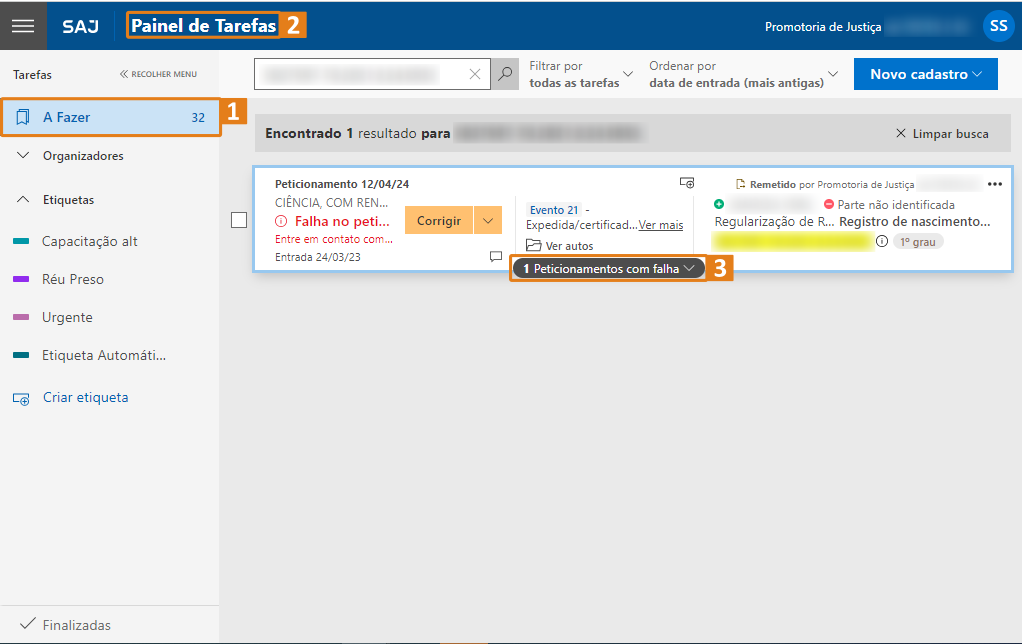Click the comment bubble icon on the task card
1022x644 pixels.
(495, 257)
